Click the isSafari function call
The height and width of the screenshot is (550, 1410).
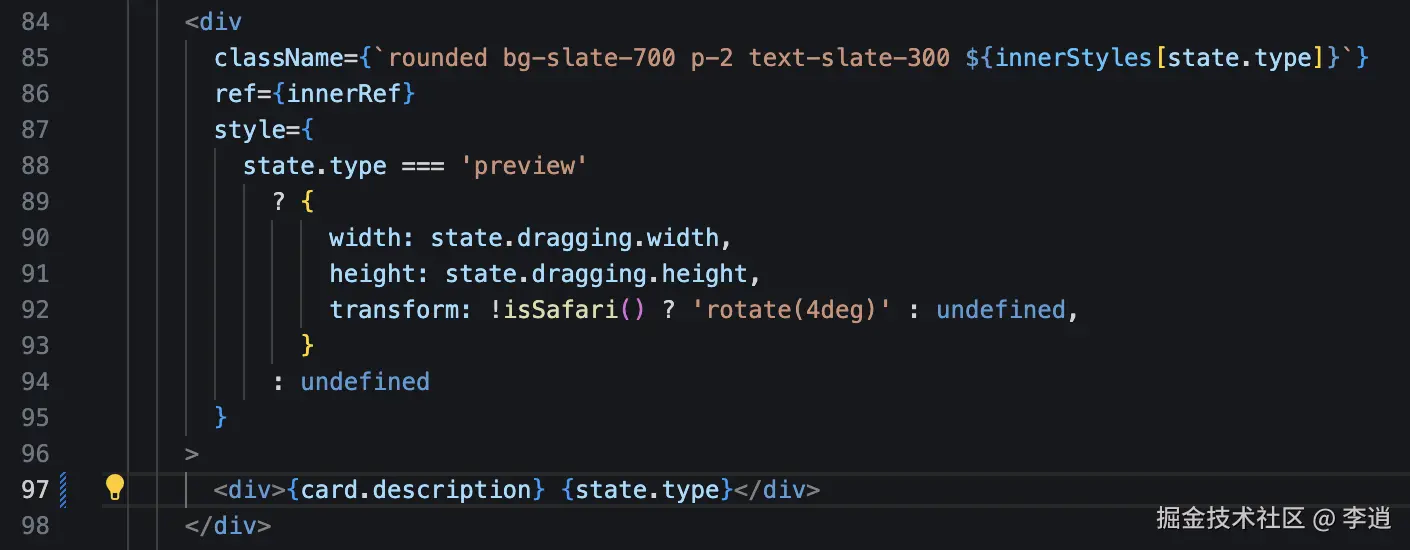[561, 309]
